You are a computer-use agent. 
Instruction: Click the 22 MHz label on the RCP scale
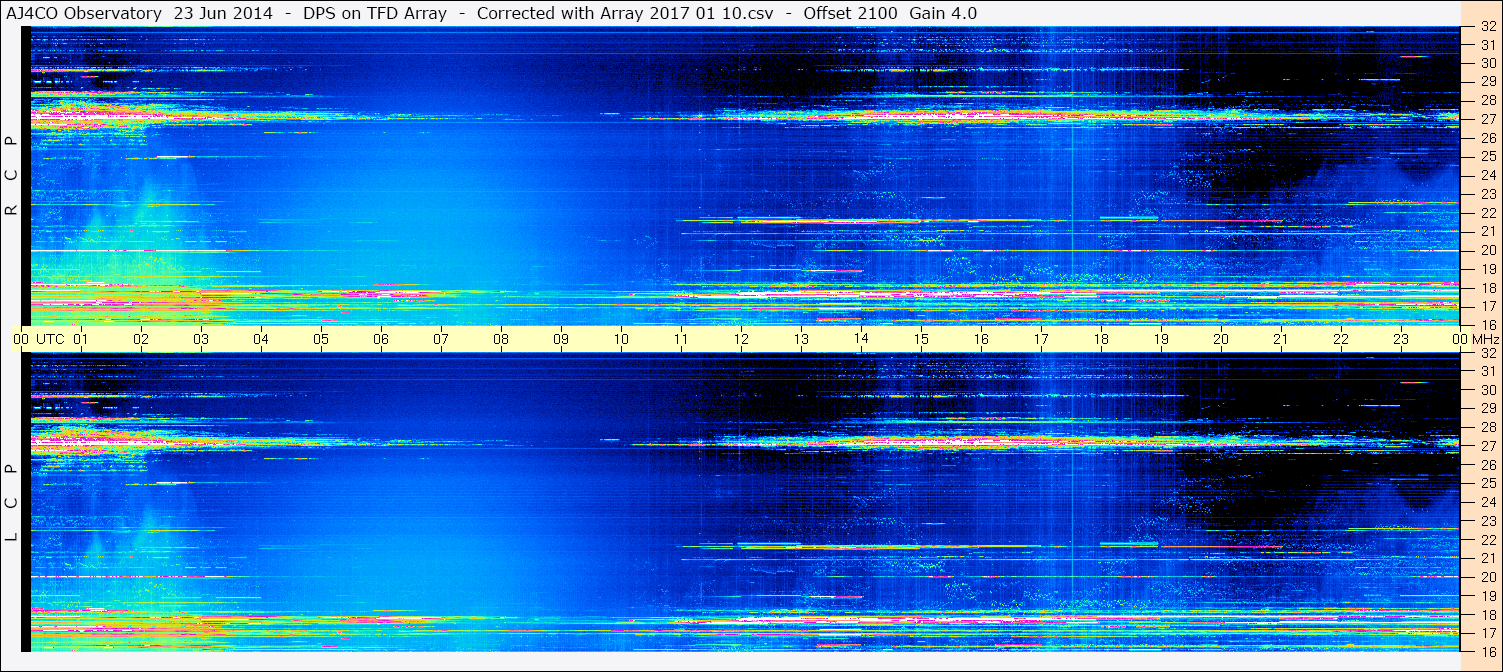1487,213
